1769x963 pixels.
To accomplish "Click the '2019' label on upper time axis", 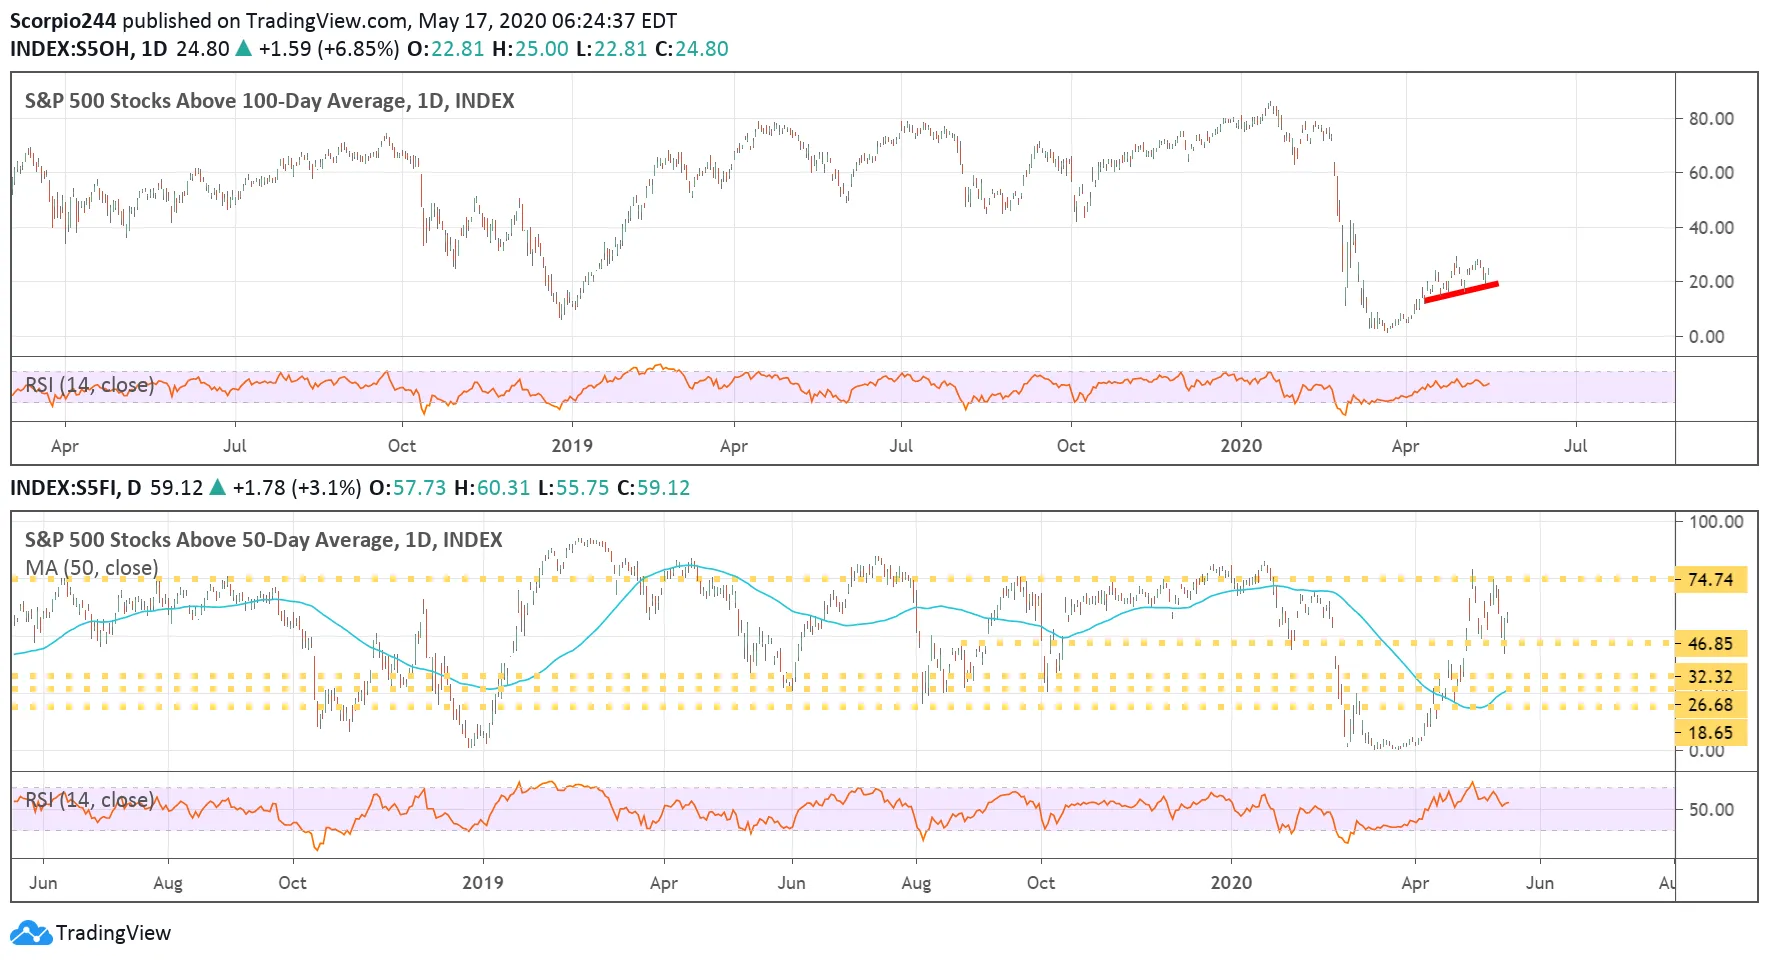I will point(572,446).
